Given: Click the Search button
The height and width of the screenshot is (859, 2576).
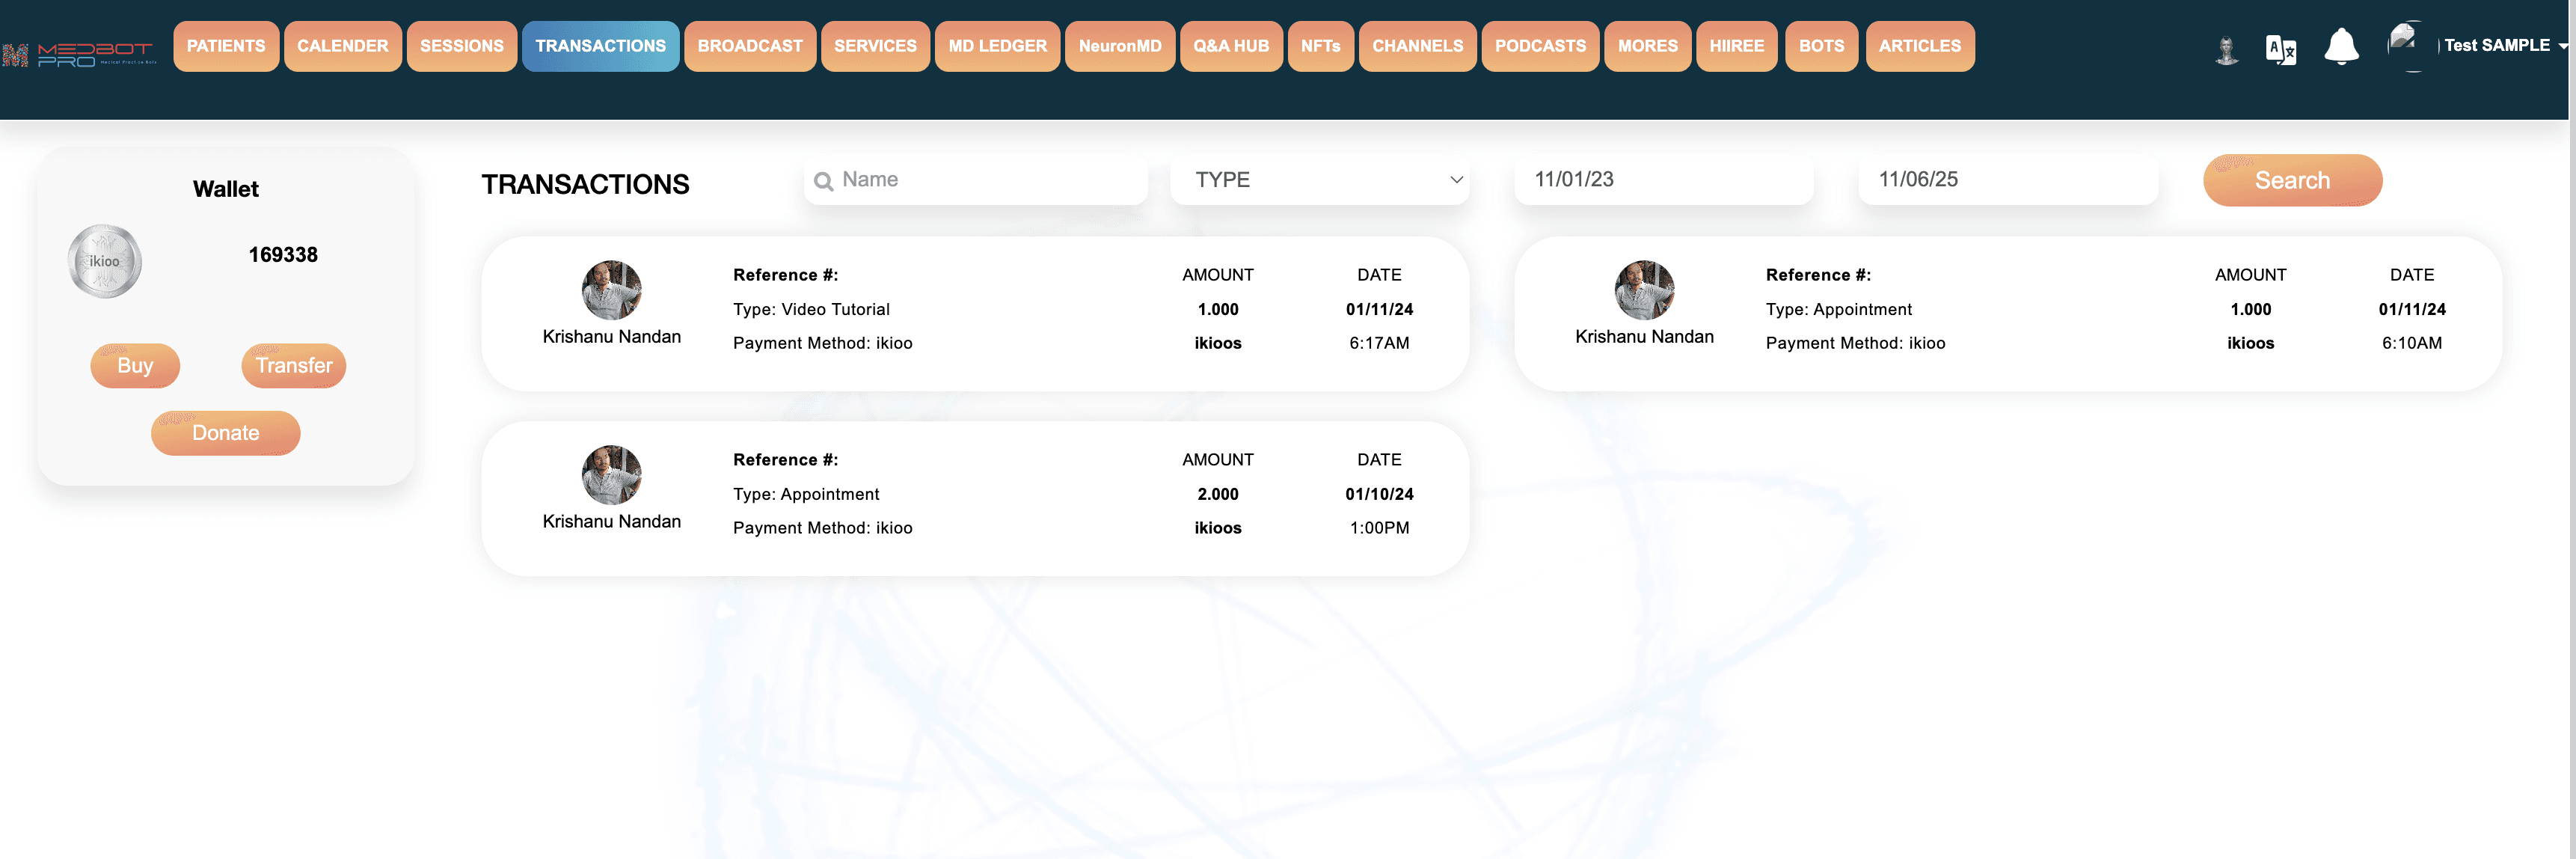Looking at the screenshot, I should coord(2292,180).
